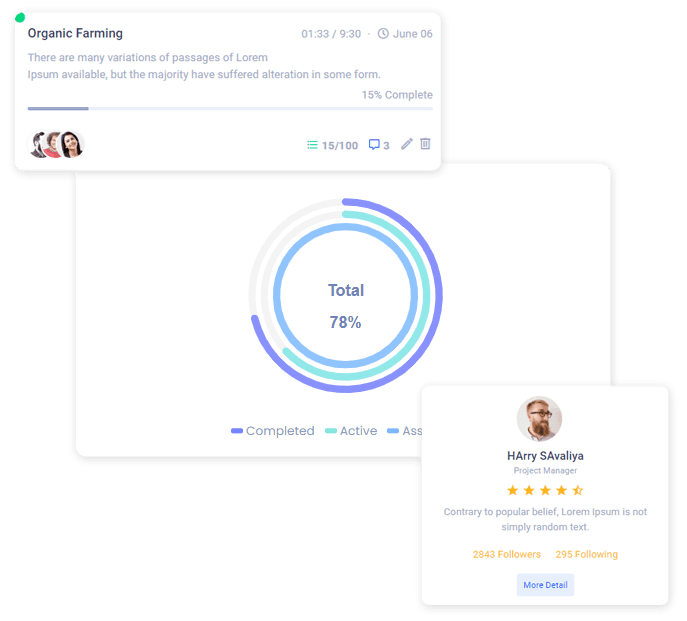687x621 pixels.
Task: Click the outer purple Completed ring
Action: [x=439, y=296]
